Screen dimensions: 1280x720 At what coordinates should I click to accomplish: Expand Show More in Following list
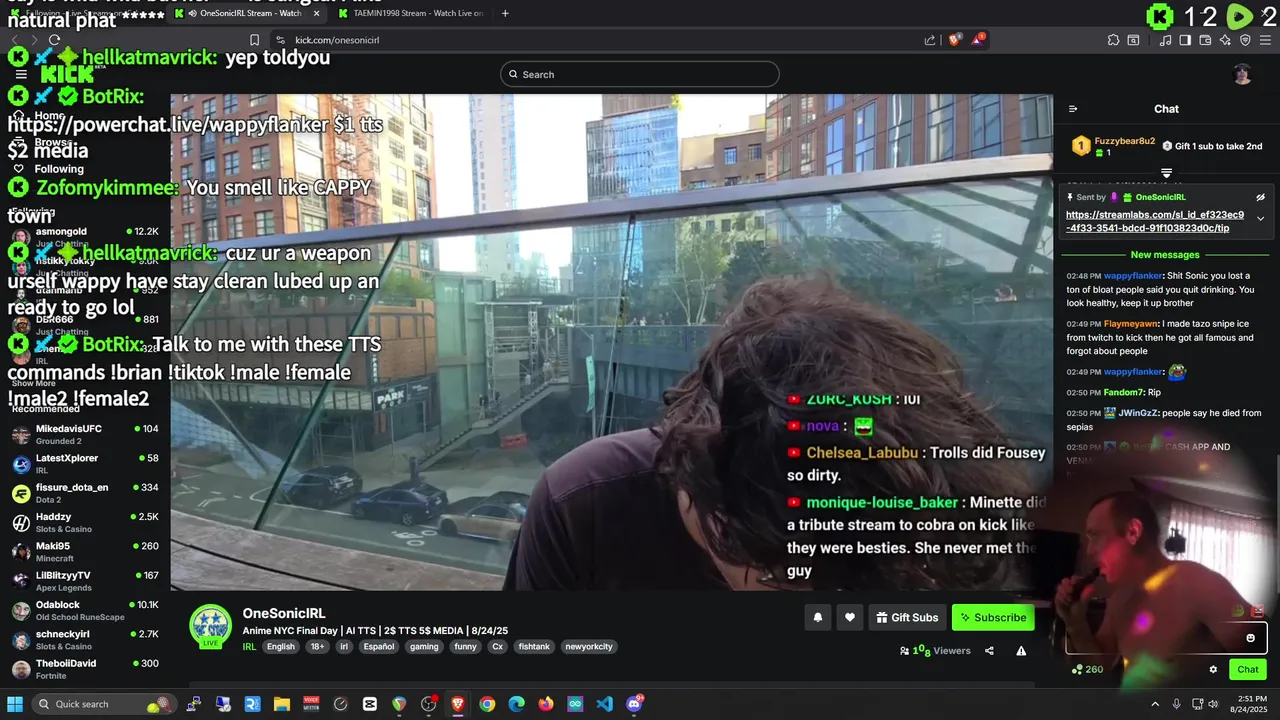[x=34, y=383]
